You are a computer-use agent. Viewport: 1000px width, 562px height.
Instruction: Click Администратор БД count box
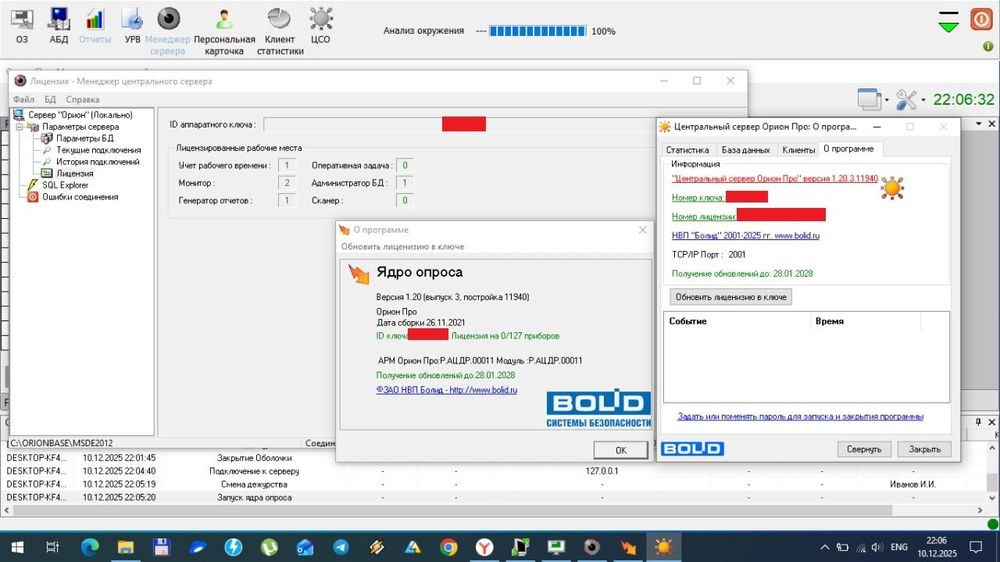tap(405, 183)
